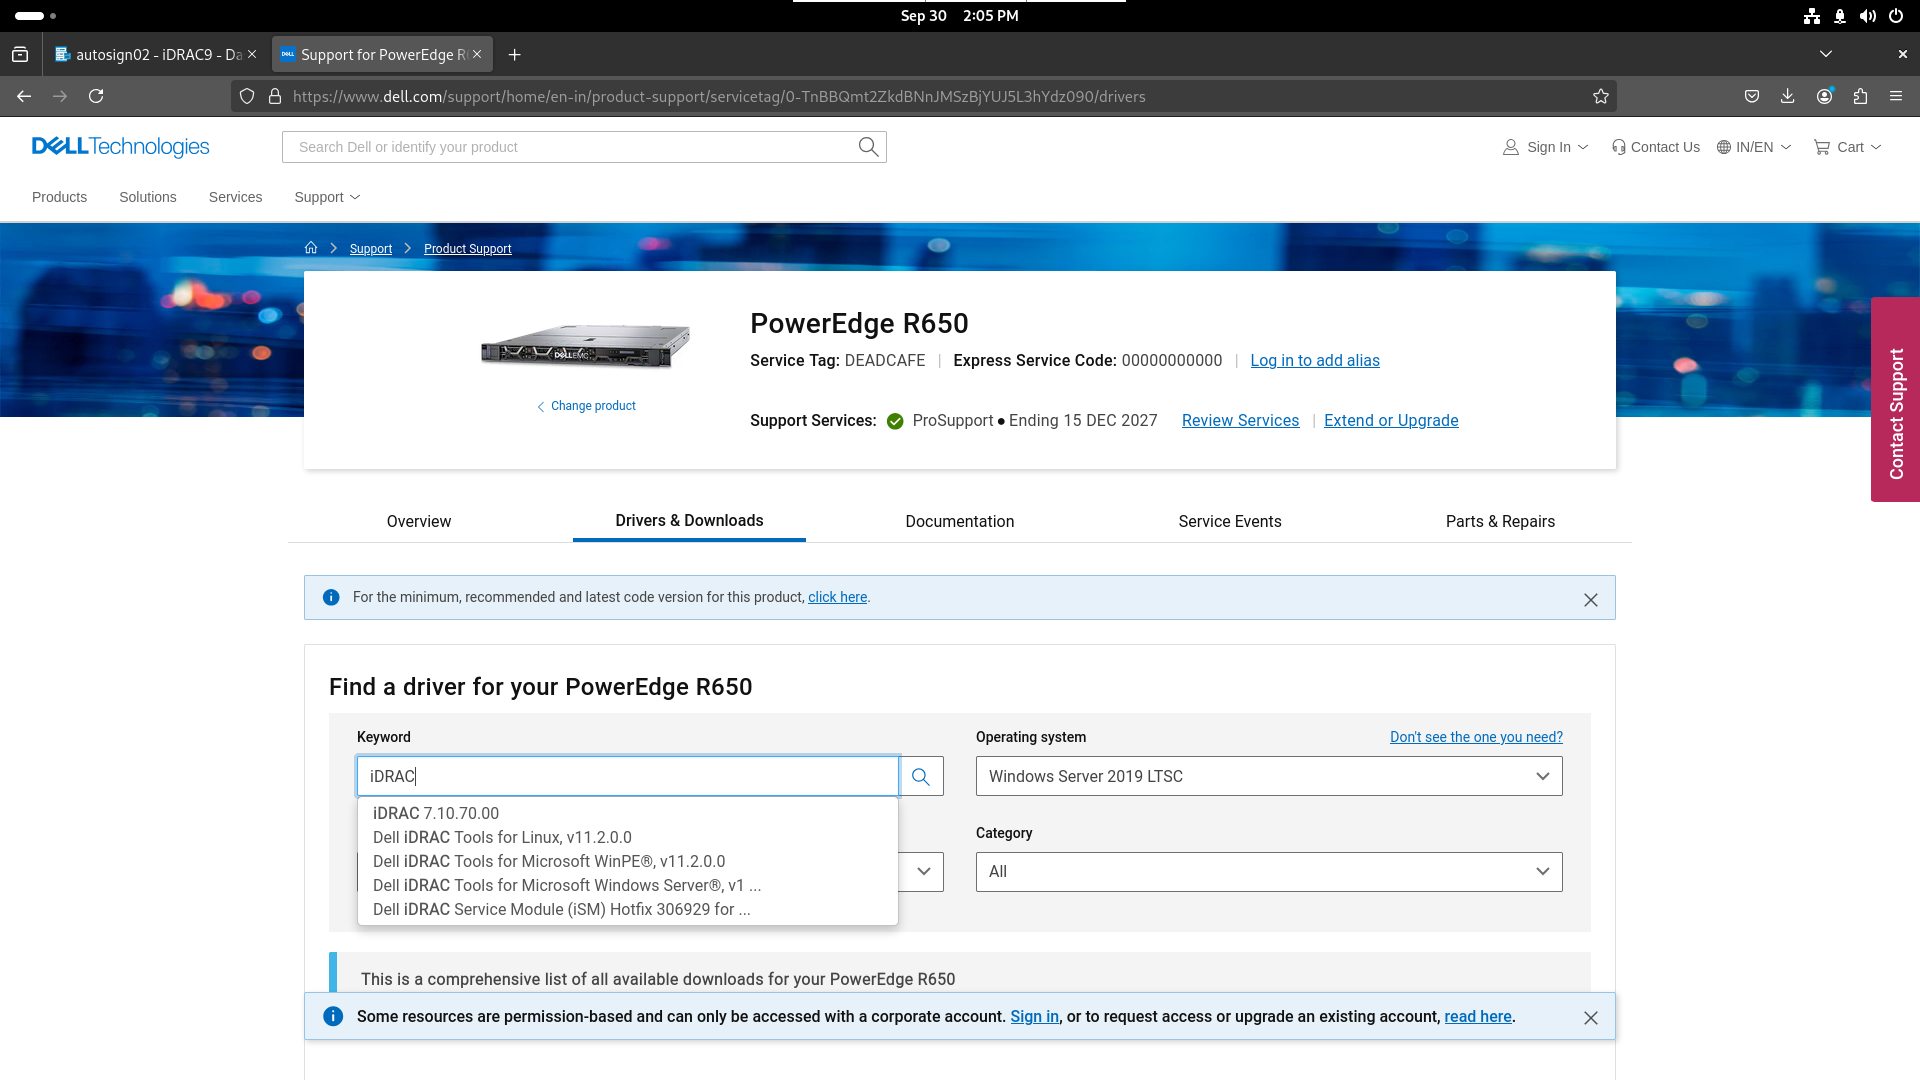
Task: Click the Keyword input containing iDRAC
Action: [x=628, y=776]
